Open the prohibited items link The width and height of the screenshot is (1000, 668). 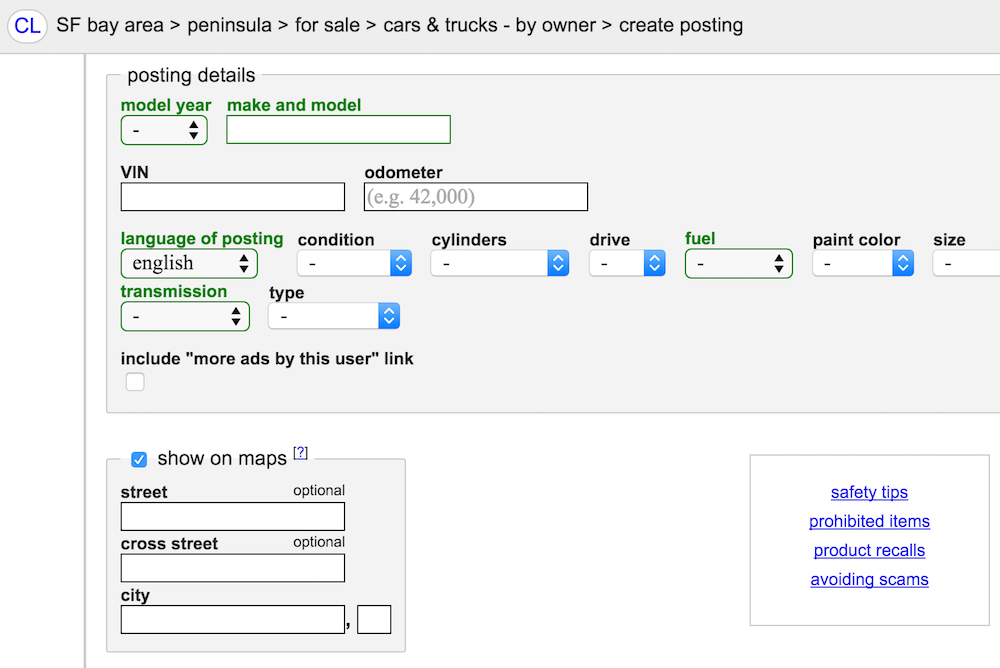869,521
